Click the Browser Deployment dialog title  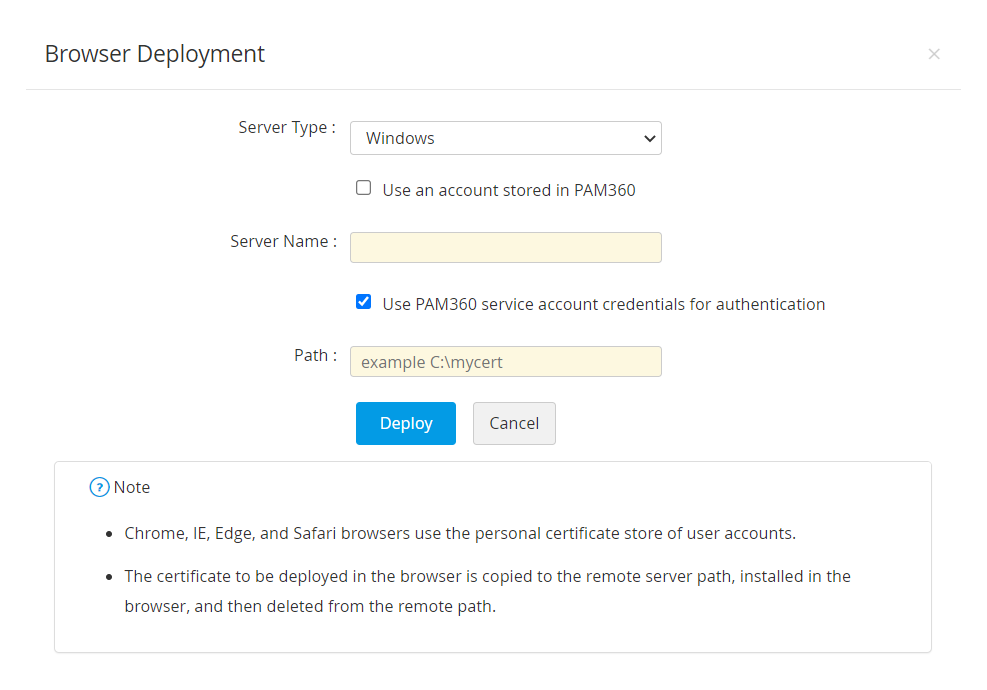(x=155, y=54)
